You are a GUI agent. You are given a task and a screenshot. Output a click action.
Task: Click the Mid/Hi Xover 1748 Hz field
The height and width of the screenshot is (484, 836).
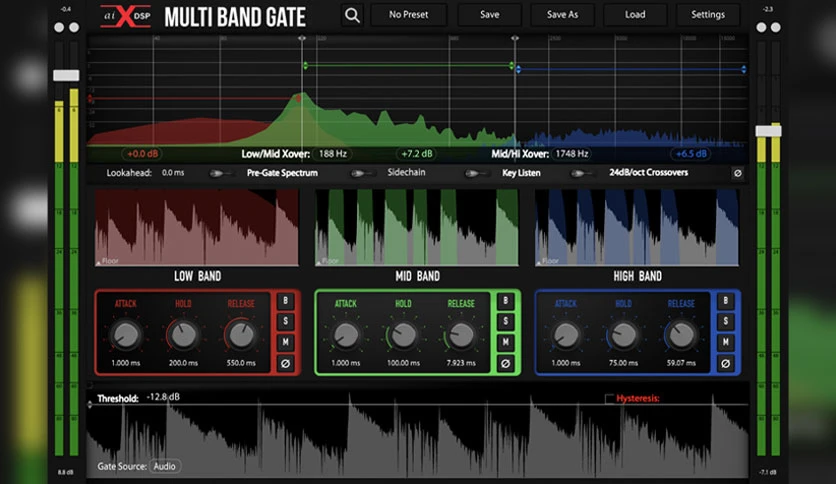[x=572, y=154]
